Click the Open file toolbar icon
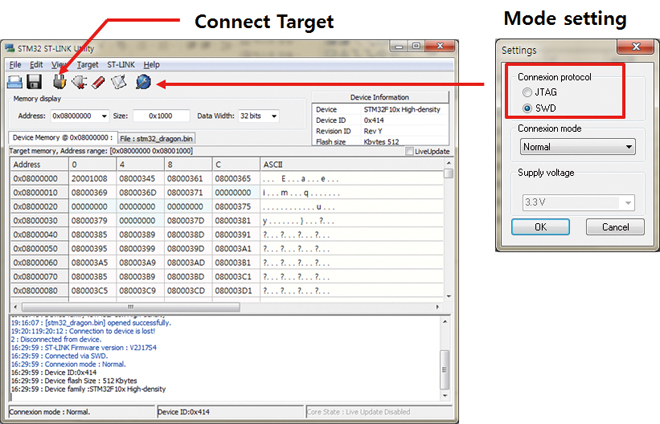The width and height of the screenshot is (660, 424). (x=15, y=82)
